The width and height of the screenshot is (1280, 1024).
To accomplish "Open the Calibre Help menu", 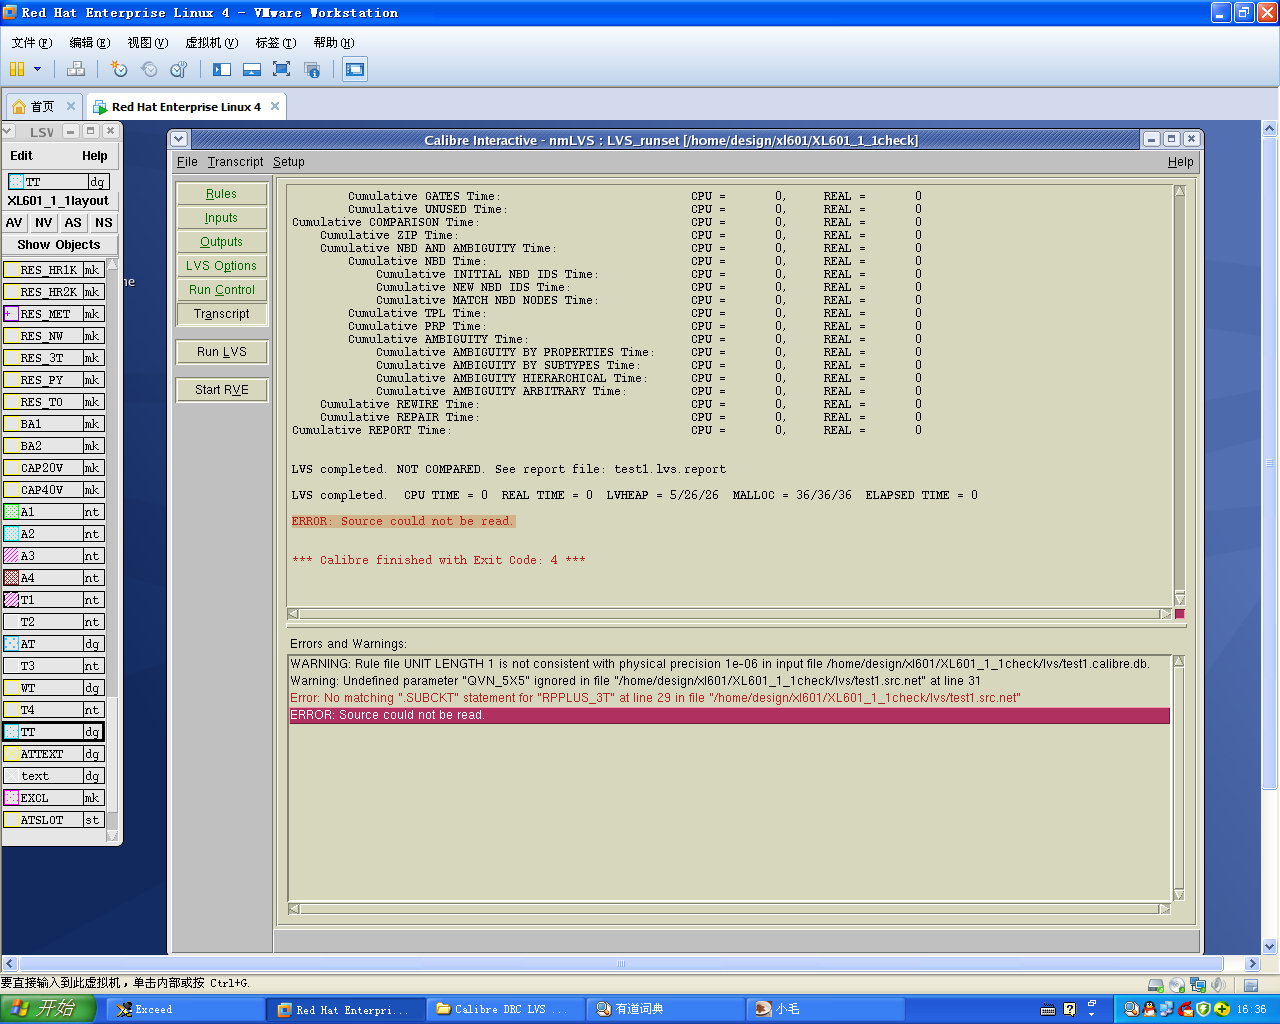I will [1180, 162].
